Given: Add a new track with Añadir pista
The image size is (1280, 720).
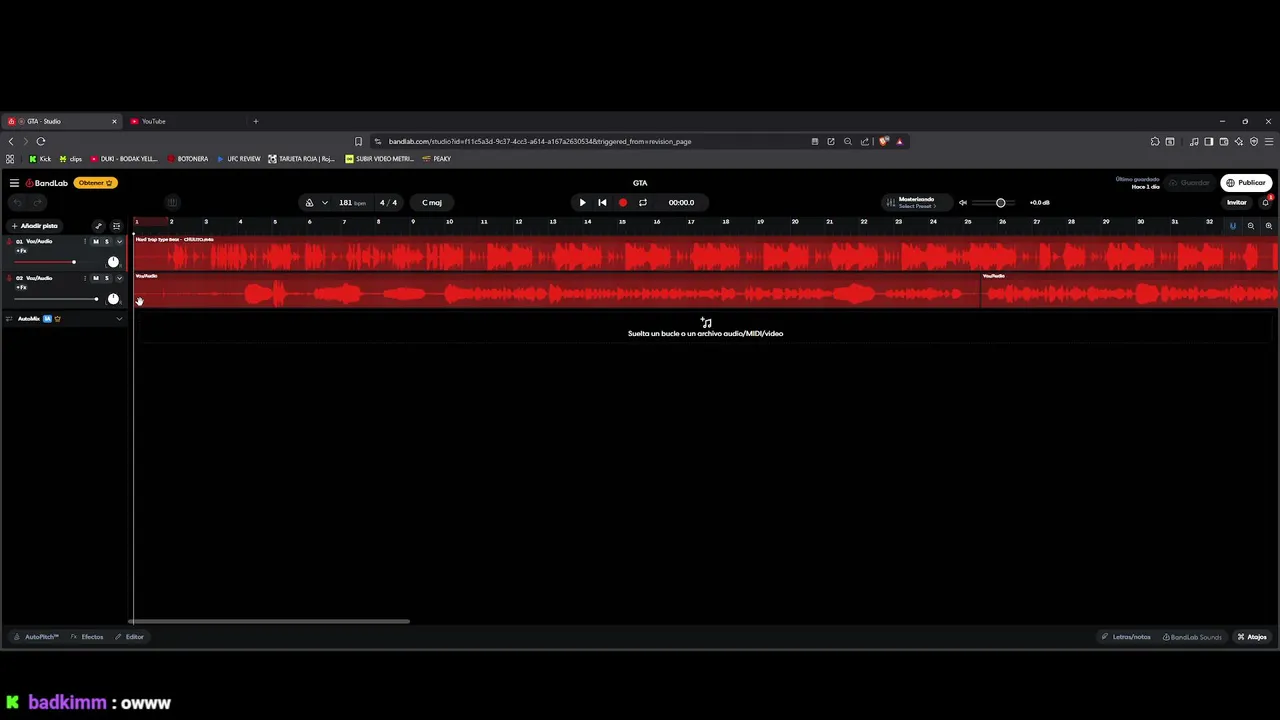Looking at the screenshot, I should (35, 226).
